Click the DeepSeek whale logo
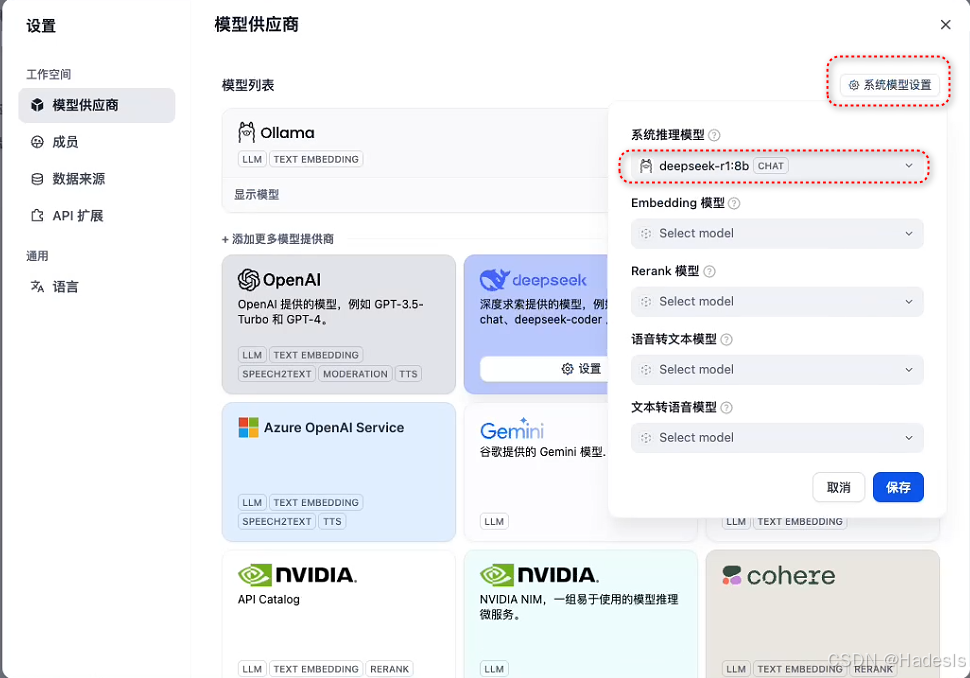Viewport: 970px width, 678px height. click(x=494, y=280)
